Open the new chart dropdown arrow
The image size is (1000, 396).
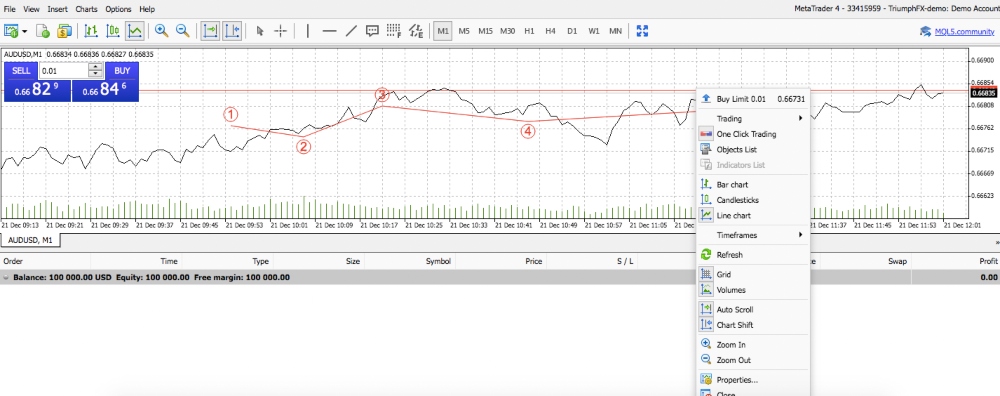(x=25, y=31)
